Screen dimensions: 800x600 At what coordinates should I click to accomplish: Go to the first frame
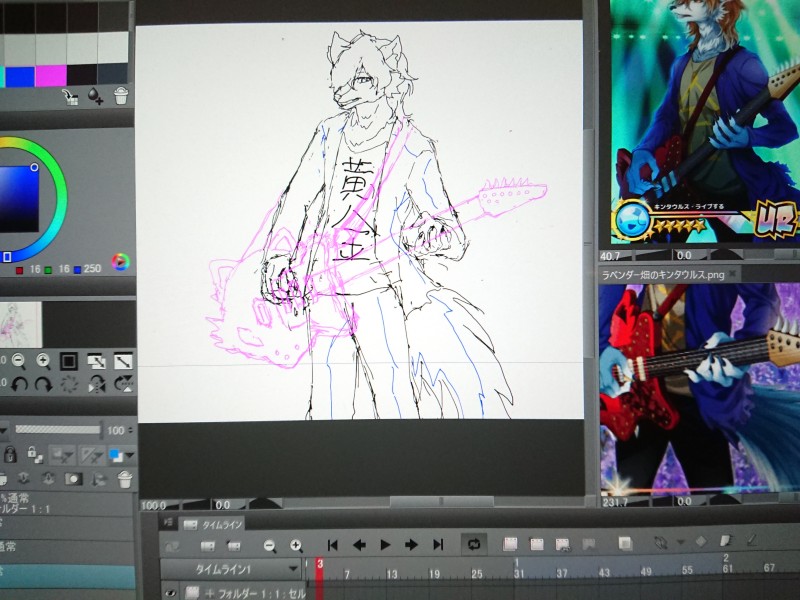[333, 545]
